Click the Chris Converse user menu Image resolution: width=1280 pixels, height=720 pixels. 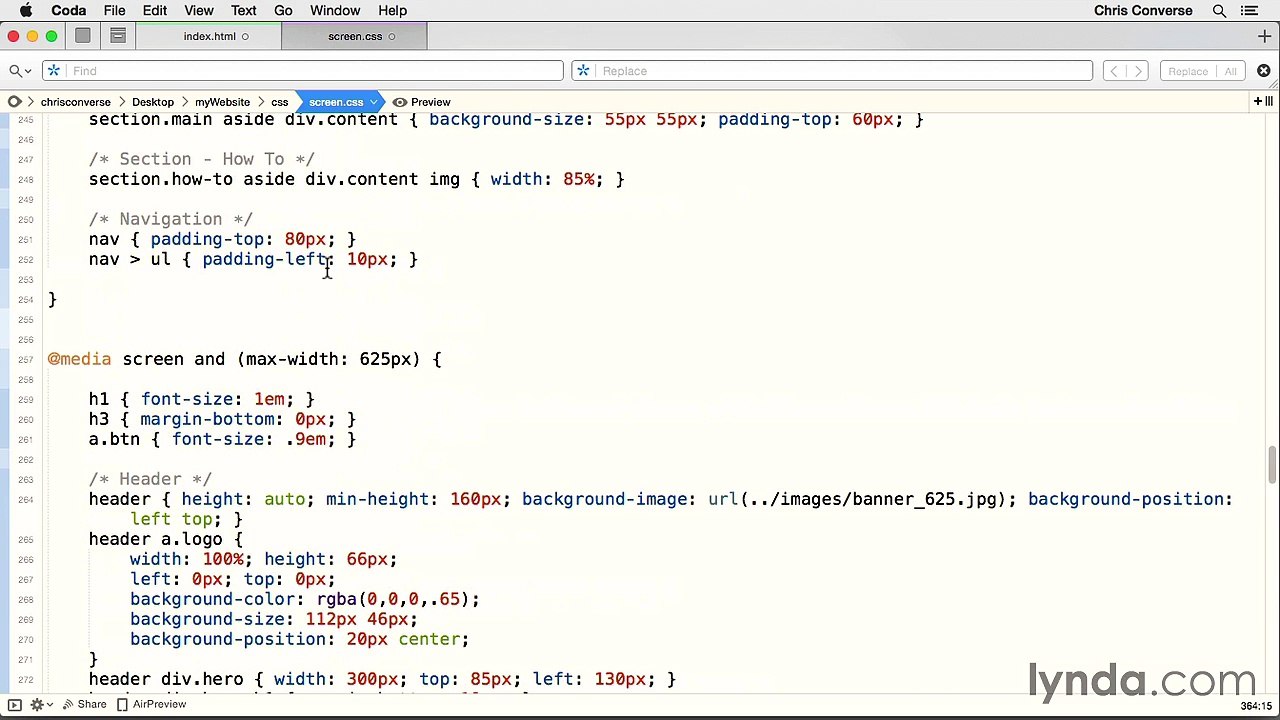(x=1143, y=11)
